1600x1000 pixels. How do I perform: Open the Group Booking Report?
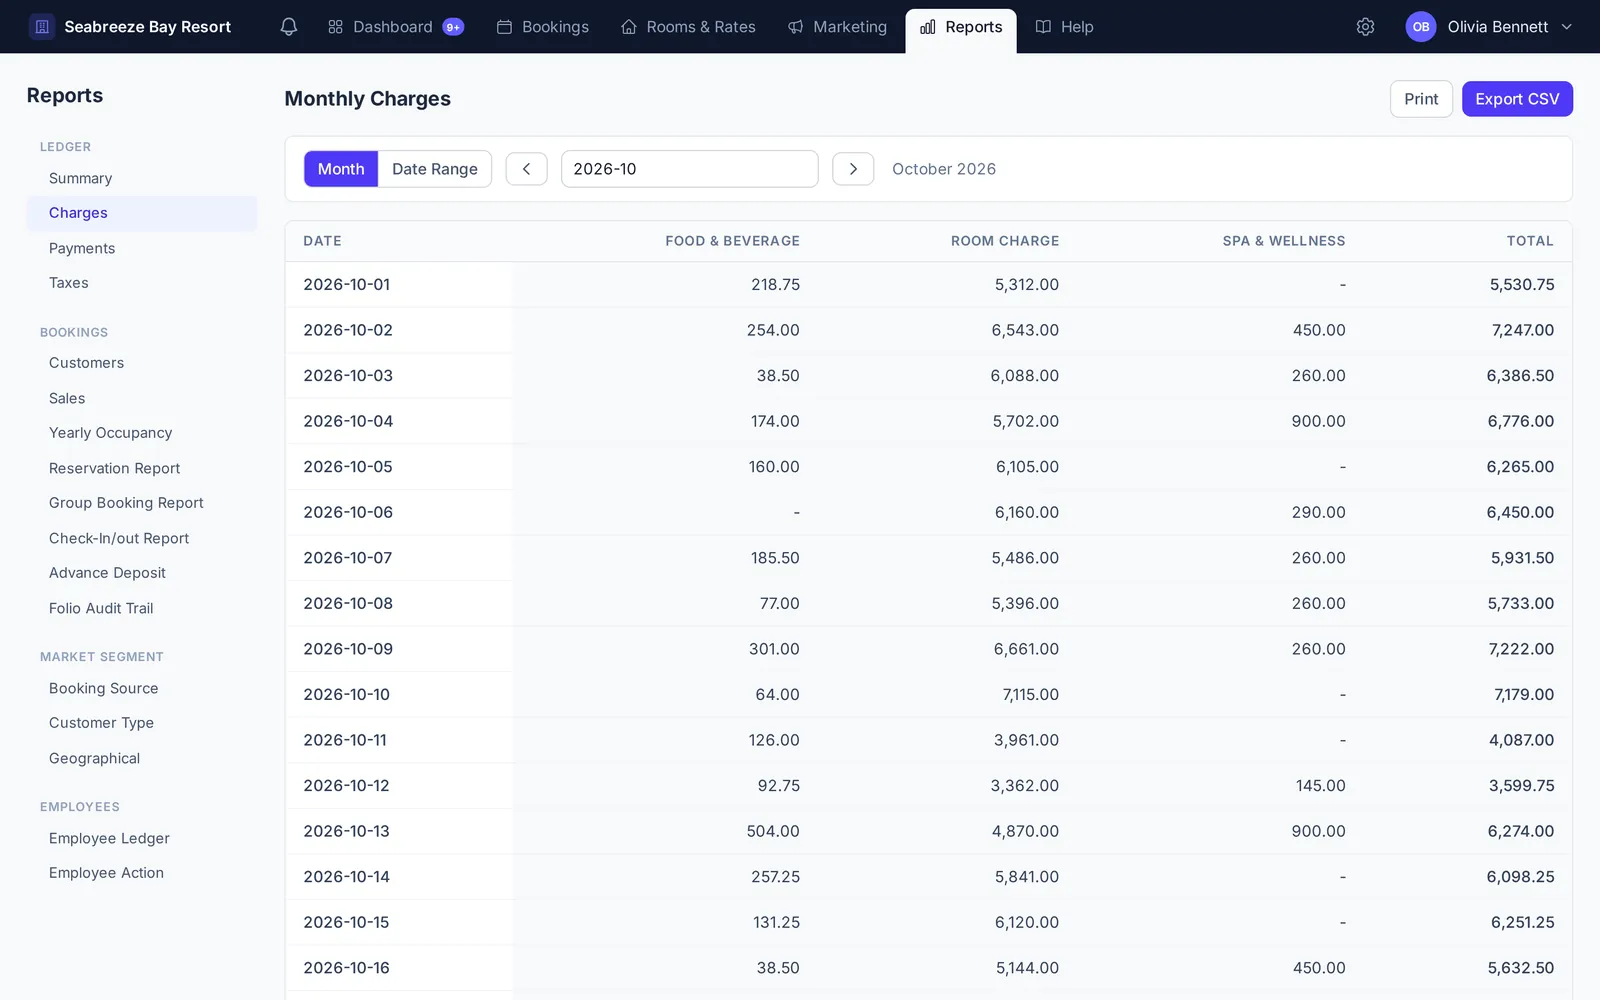point(141,503)
